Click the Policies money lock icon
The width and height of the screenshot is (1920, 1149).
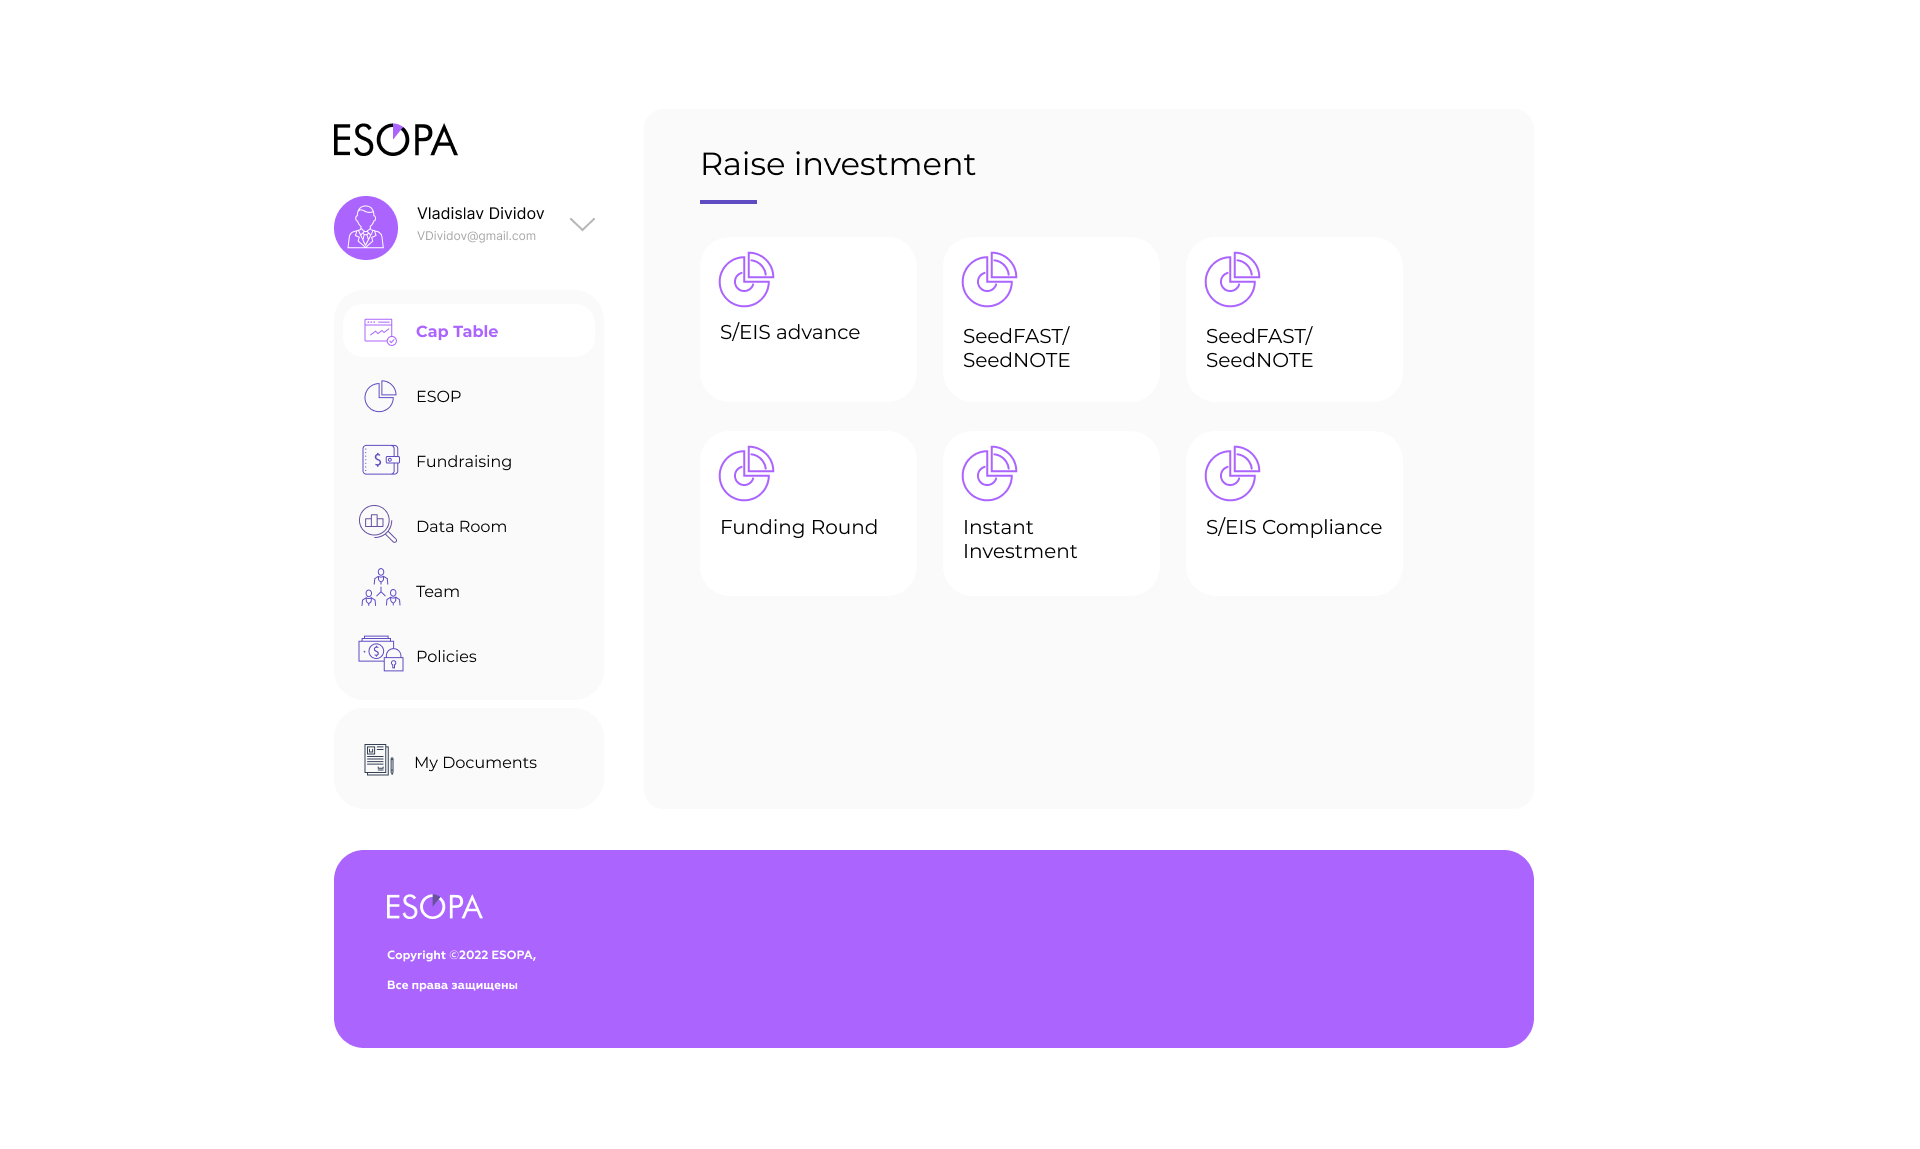380,654
